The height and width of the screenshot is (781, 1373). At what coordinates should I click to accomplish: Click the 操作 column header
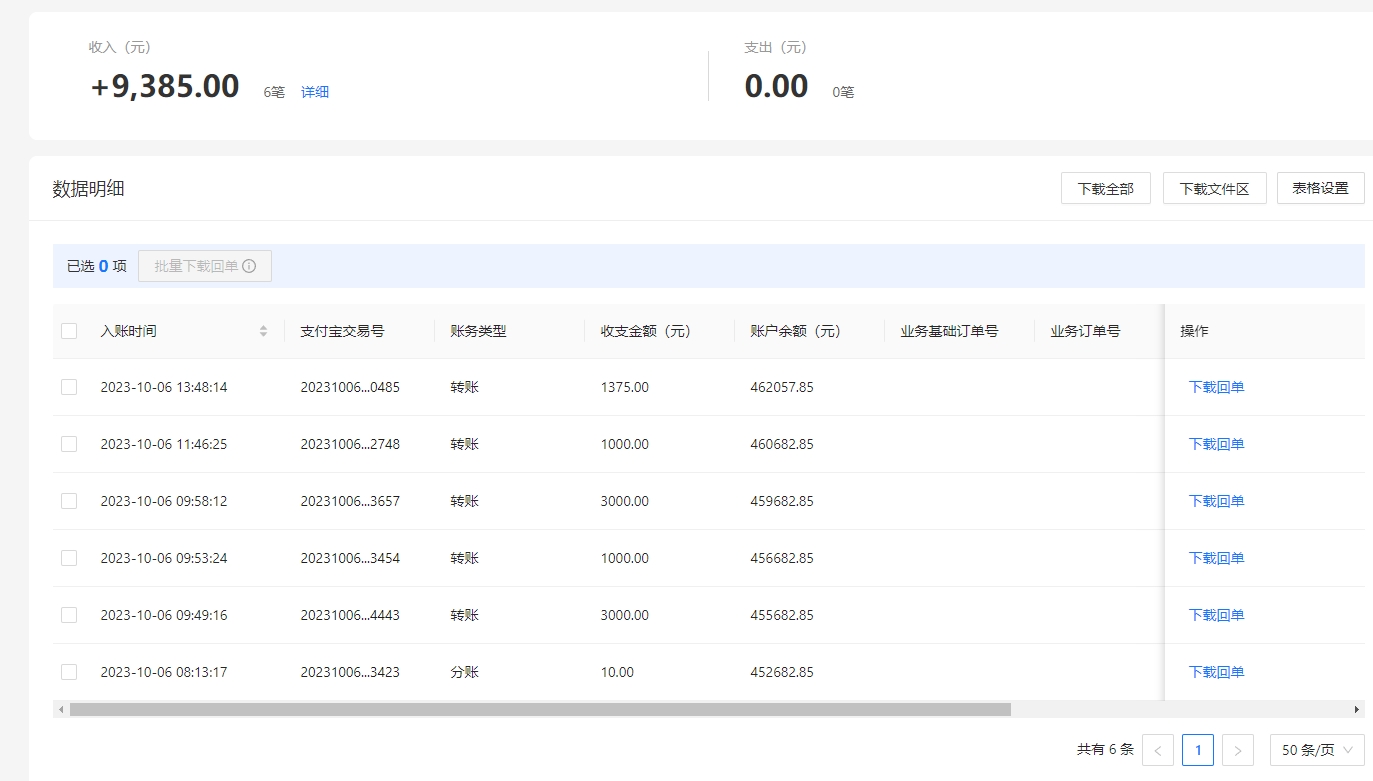pos(1194,331)
